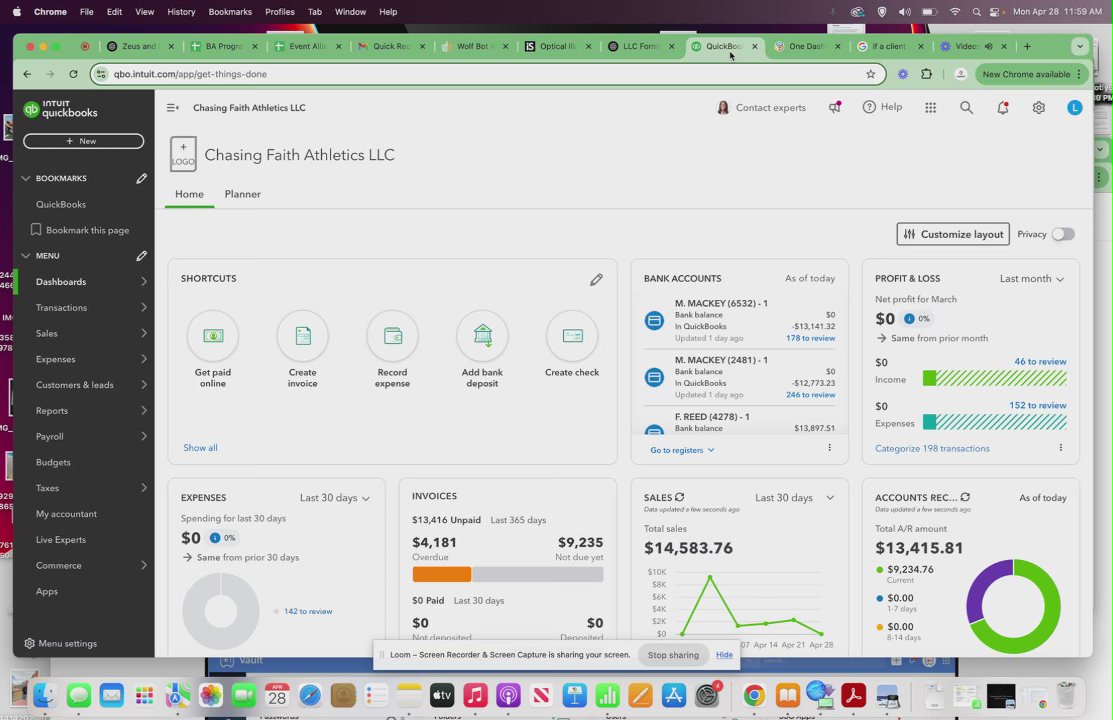Edit the BOOKMARKS section with pencil icon
The height and width of the screenshot is (720, 1113).
(141, 178)
